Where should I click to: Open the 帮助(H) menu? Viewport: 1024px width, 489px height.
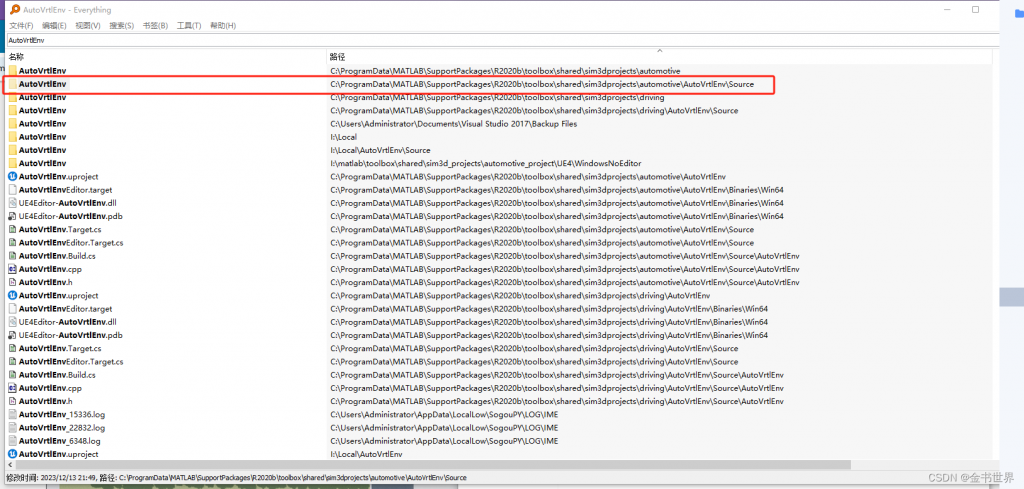tap(223, 25)
